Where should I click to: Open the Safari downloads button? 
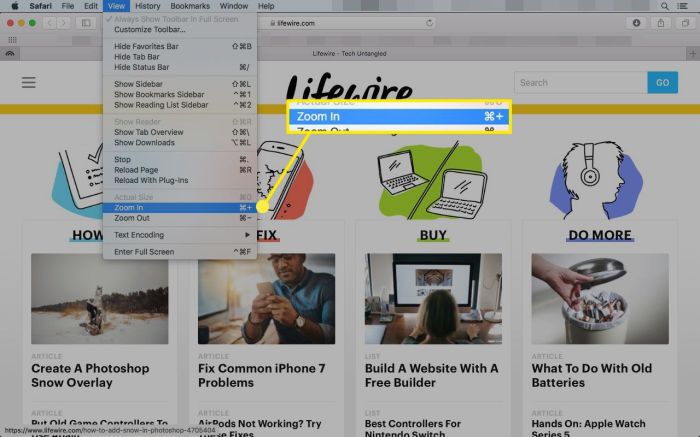636,23
